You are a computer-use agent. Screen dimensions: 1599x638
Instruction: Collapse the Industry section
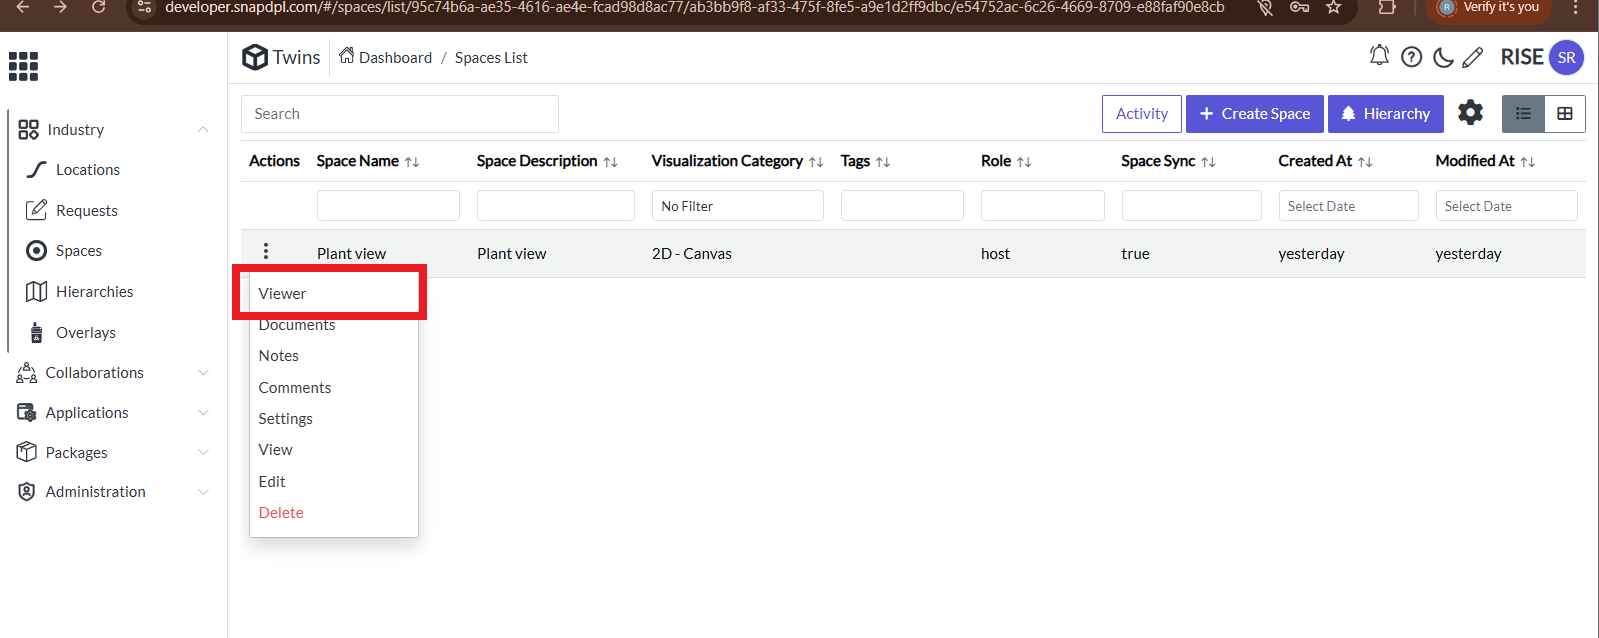pos(203,130)
